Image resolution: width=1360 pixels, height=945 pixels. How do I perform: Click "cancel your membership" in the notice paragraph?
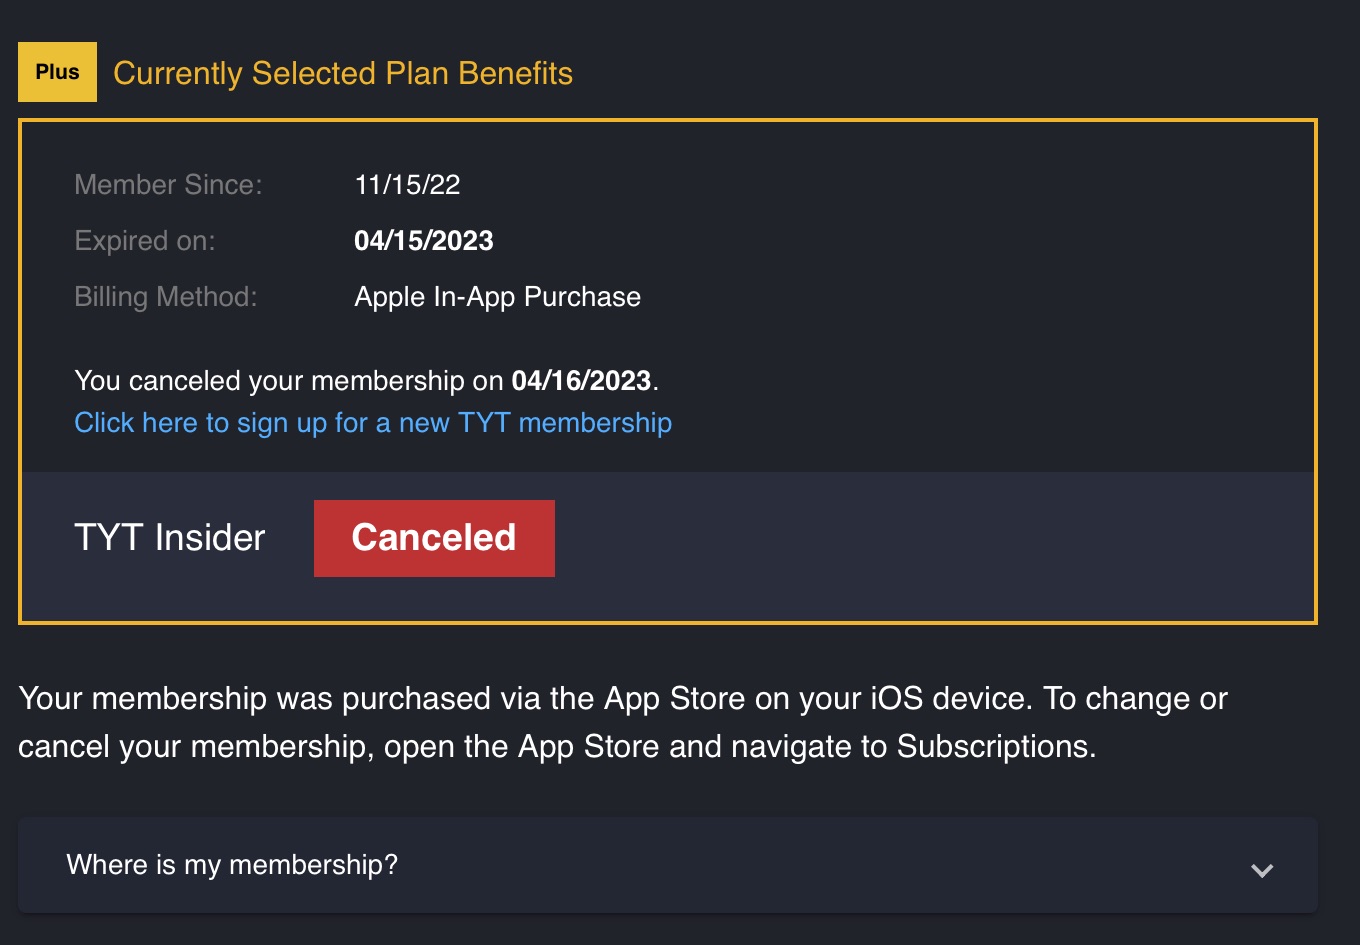(x=192, y=747)
